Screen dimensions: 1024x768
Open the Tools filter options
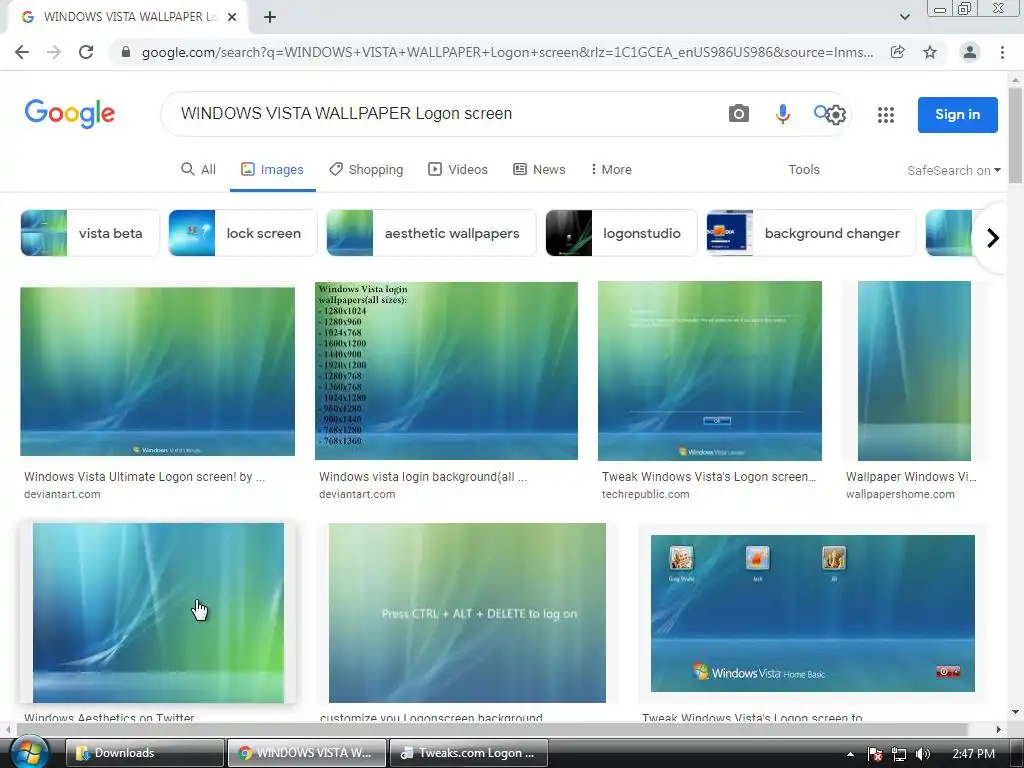[x=803, y=170]
